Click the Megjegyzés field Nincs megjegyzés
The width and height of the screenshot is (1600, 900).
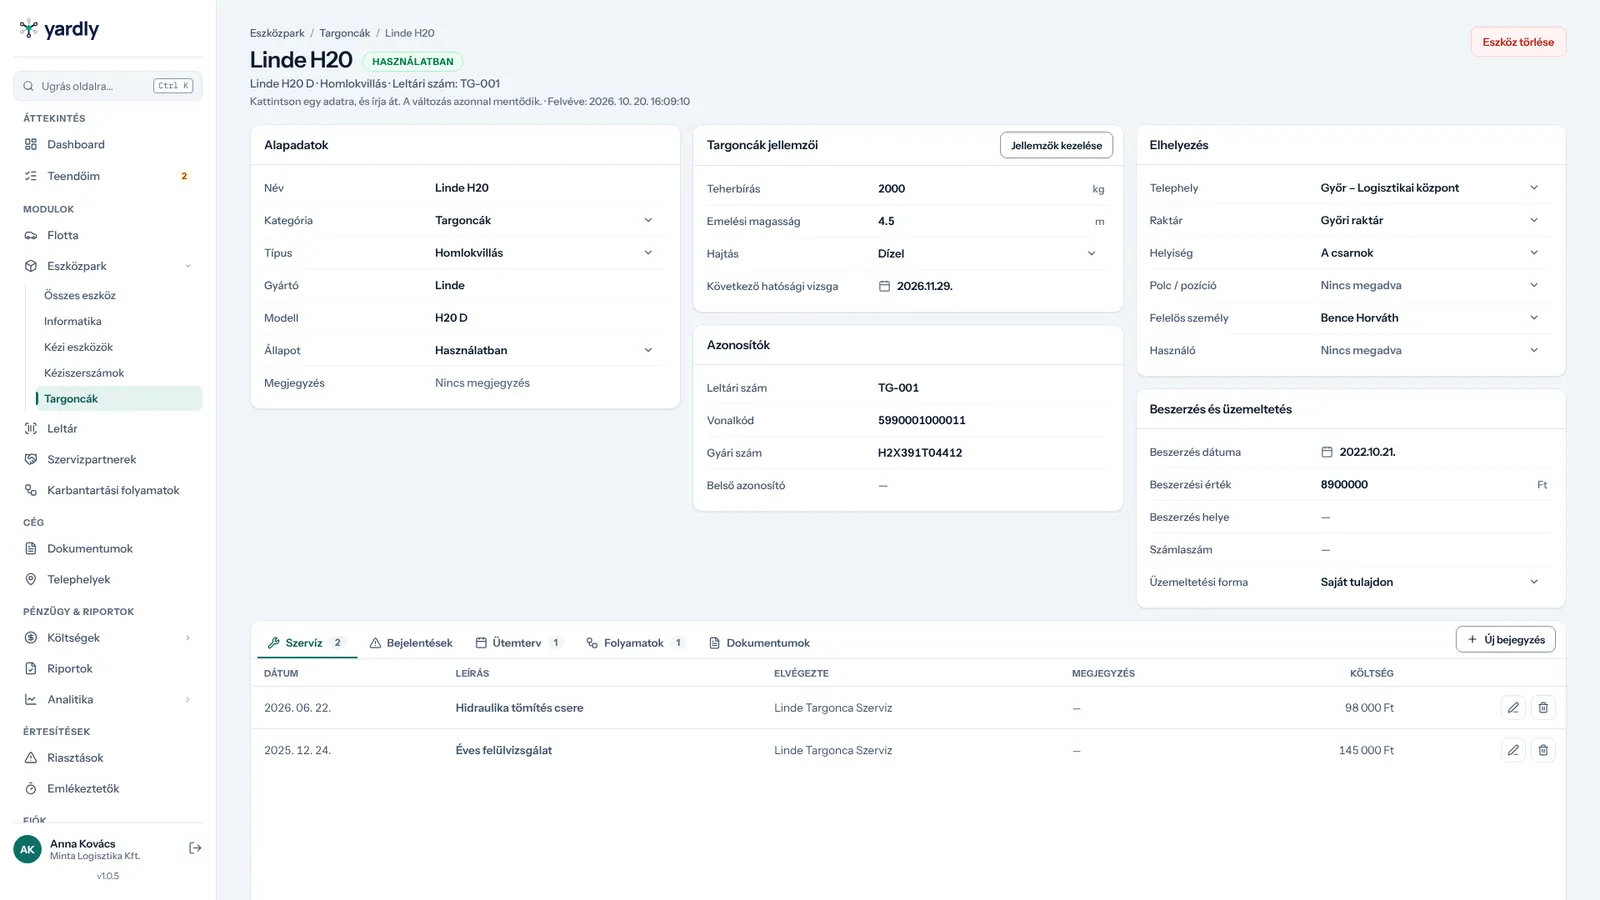546,383
